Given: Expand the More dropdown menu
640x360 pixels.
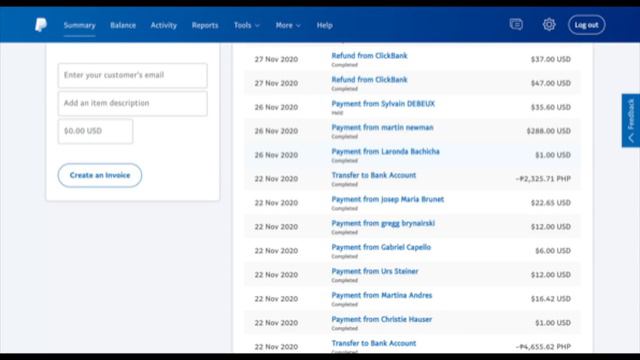Looking at the screenshot, I should [x=288, y=25].
